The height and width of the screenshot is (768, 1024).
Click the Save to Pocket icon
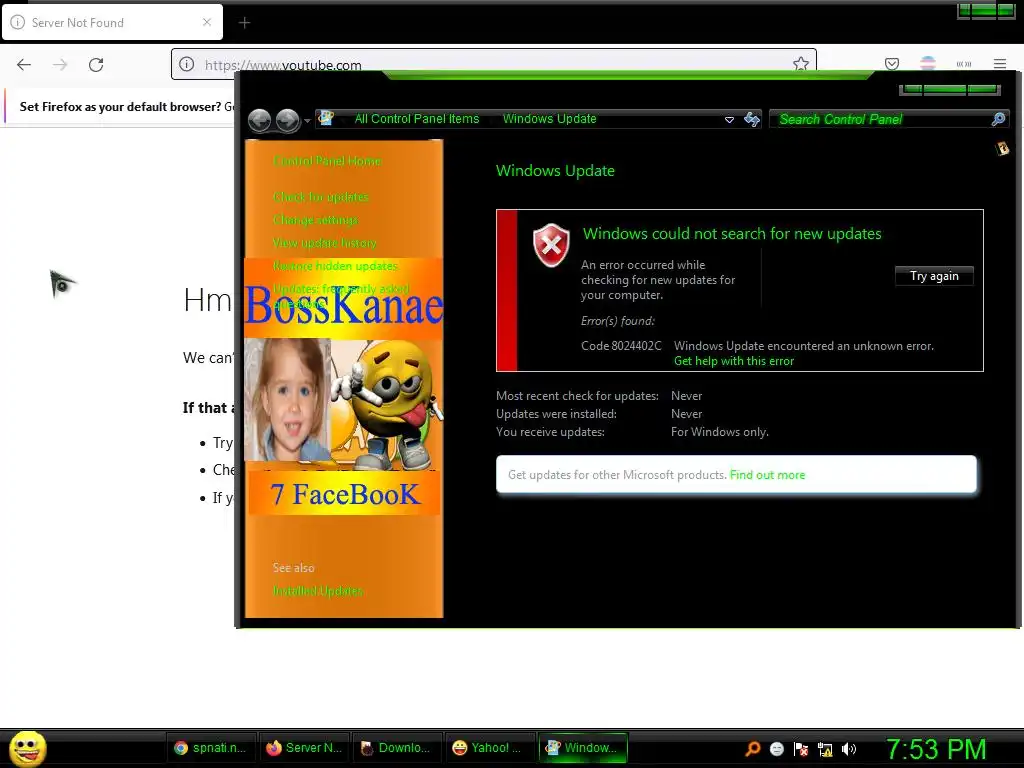click(x=891, y=63)
